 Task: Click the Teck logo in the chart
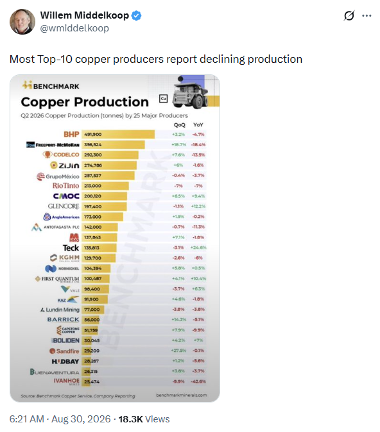(71, 248)
